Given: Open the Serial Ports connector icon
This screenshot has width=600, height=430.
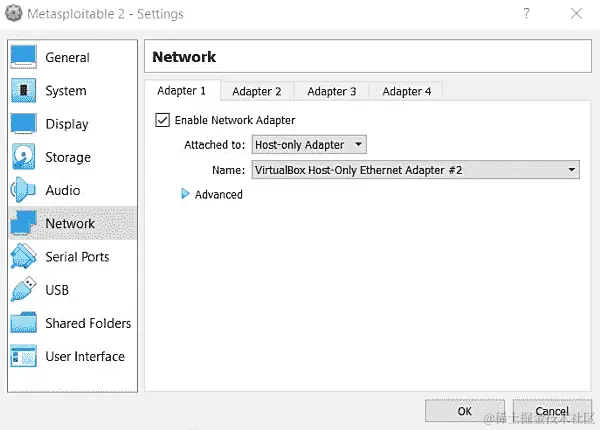Looking at the screenshot, I should coord(23,256).
